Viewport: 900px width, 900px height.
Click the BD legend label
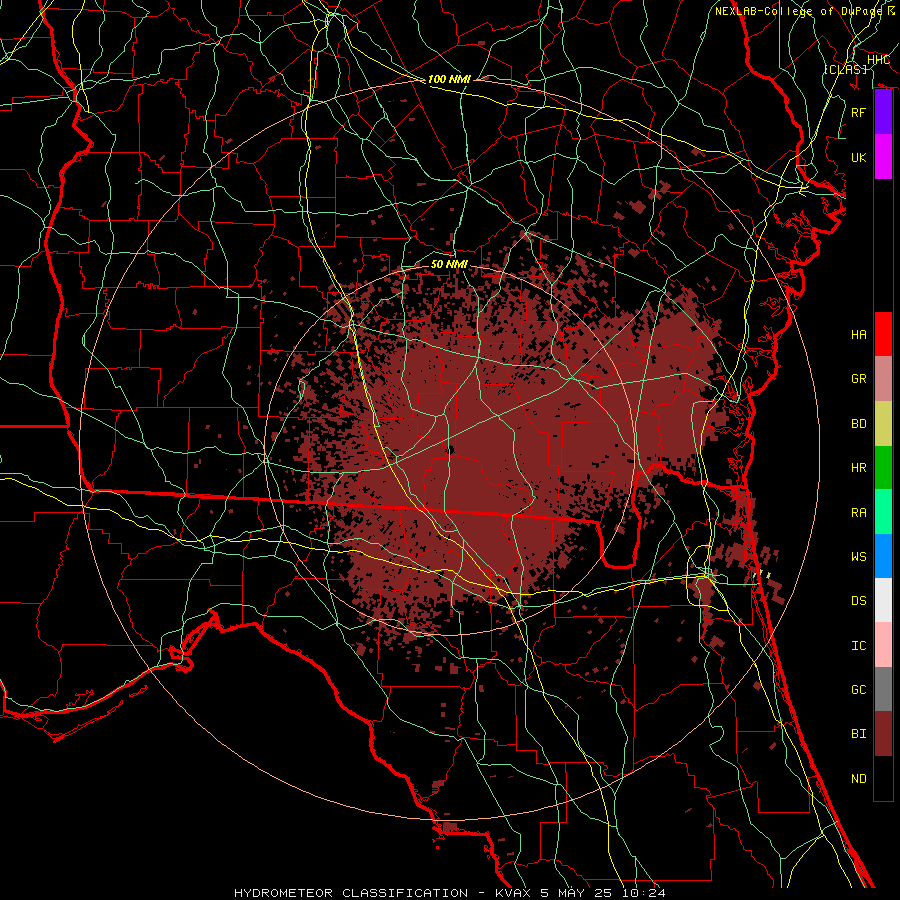coord(859,424)
